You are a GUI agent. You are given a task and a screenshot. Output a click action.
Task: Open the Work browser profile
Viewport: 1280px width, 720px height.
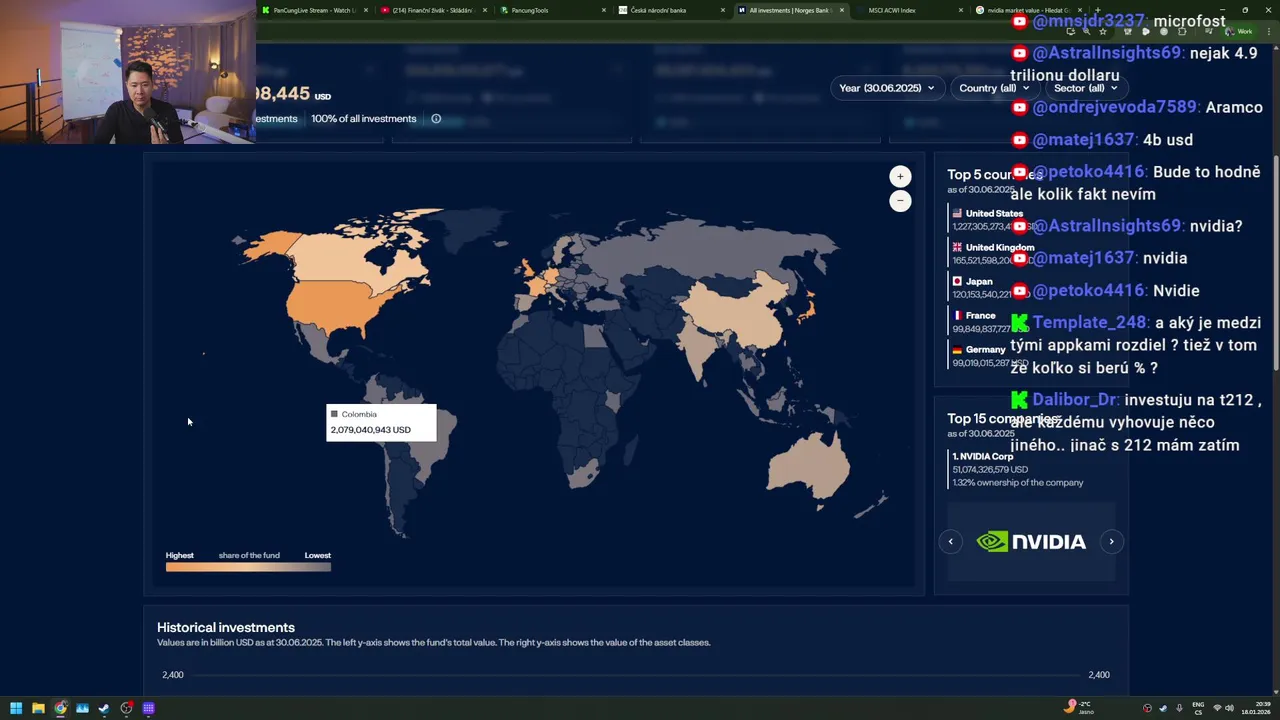tap(1239, 32)
